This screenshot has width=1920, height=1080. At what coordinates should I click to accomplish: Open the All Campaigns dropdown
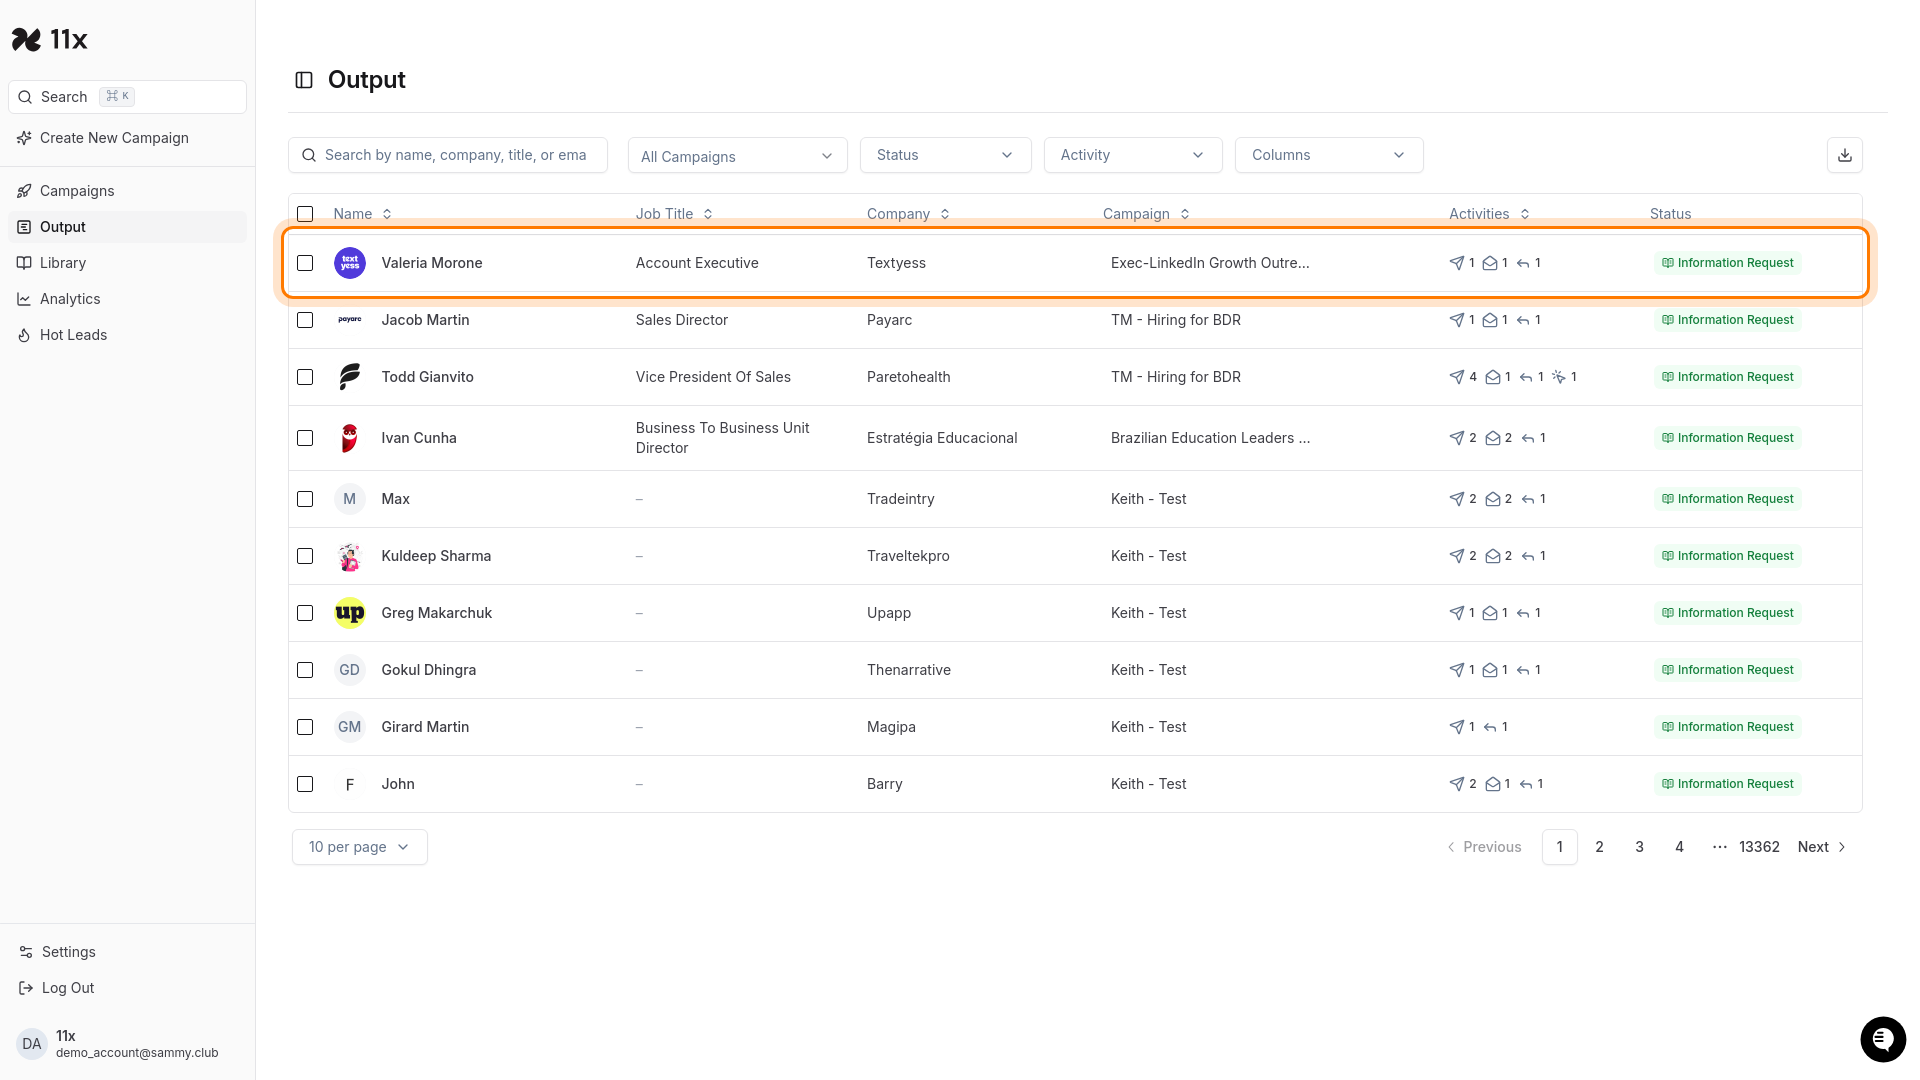pyautogui.click(x=738, y=156)
